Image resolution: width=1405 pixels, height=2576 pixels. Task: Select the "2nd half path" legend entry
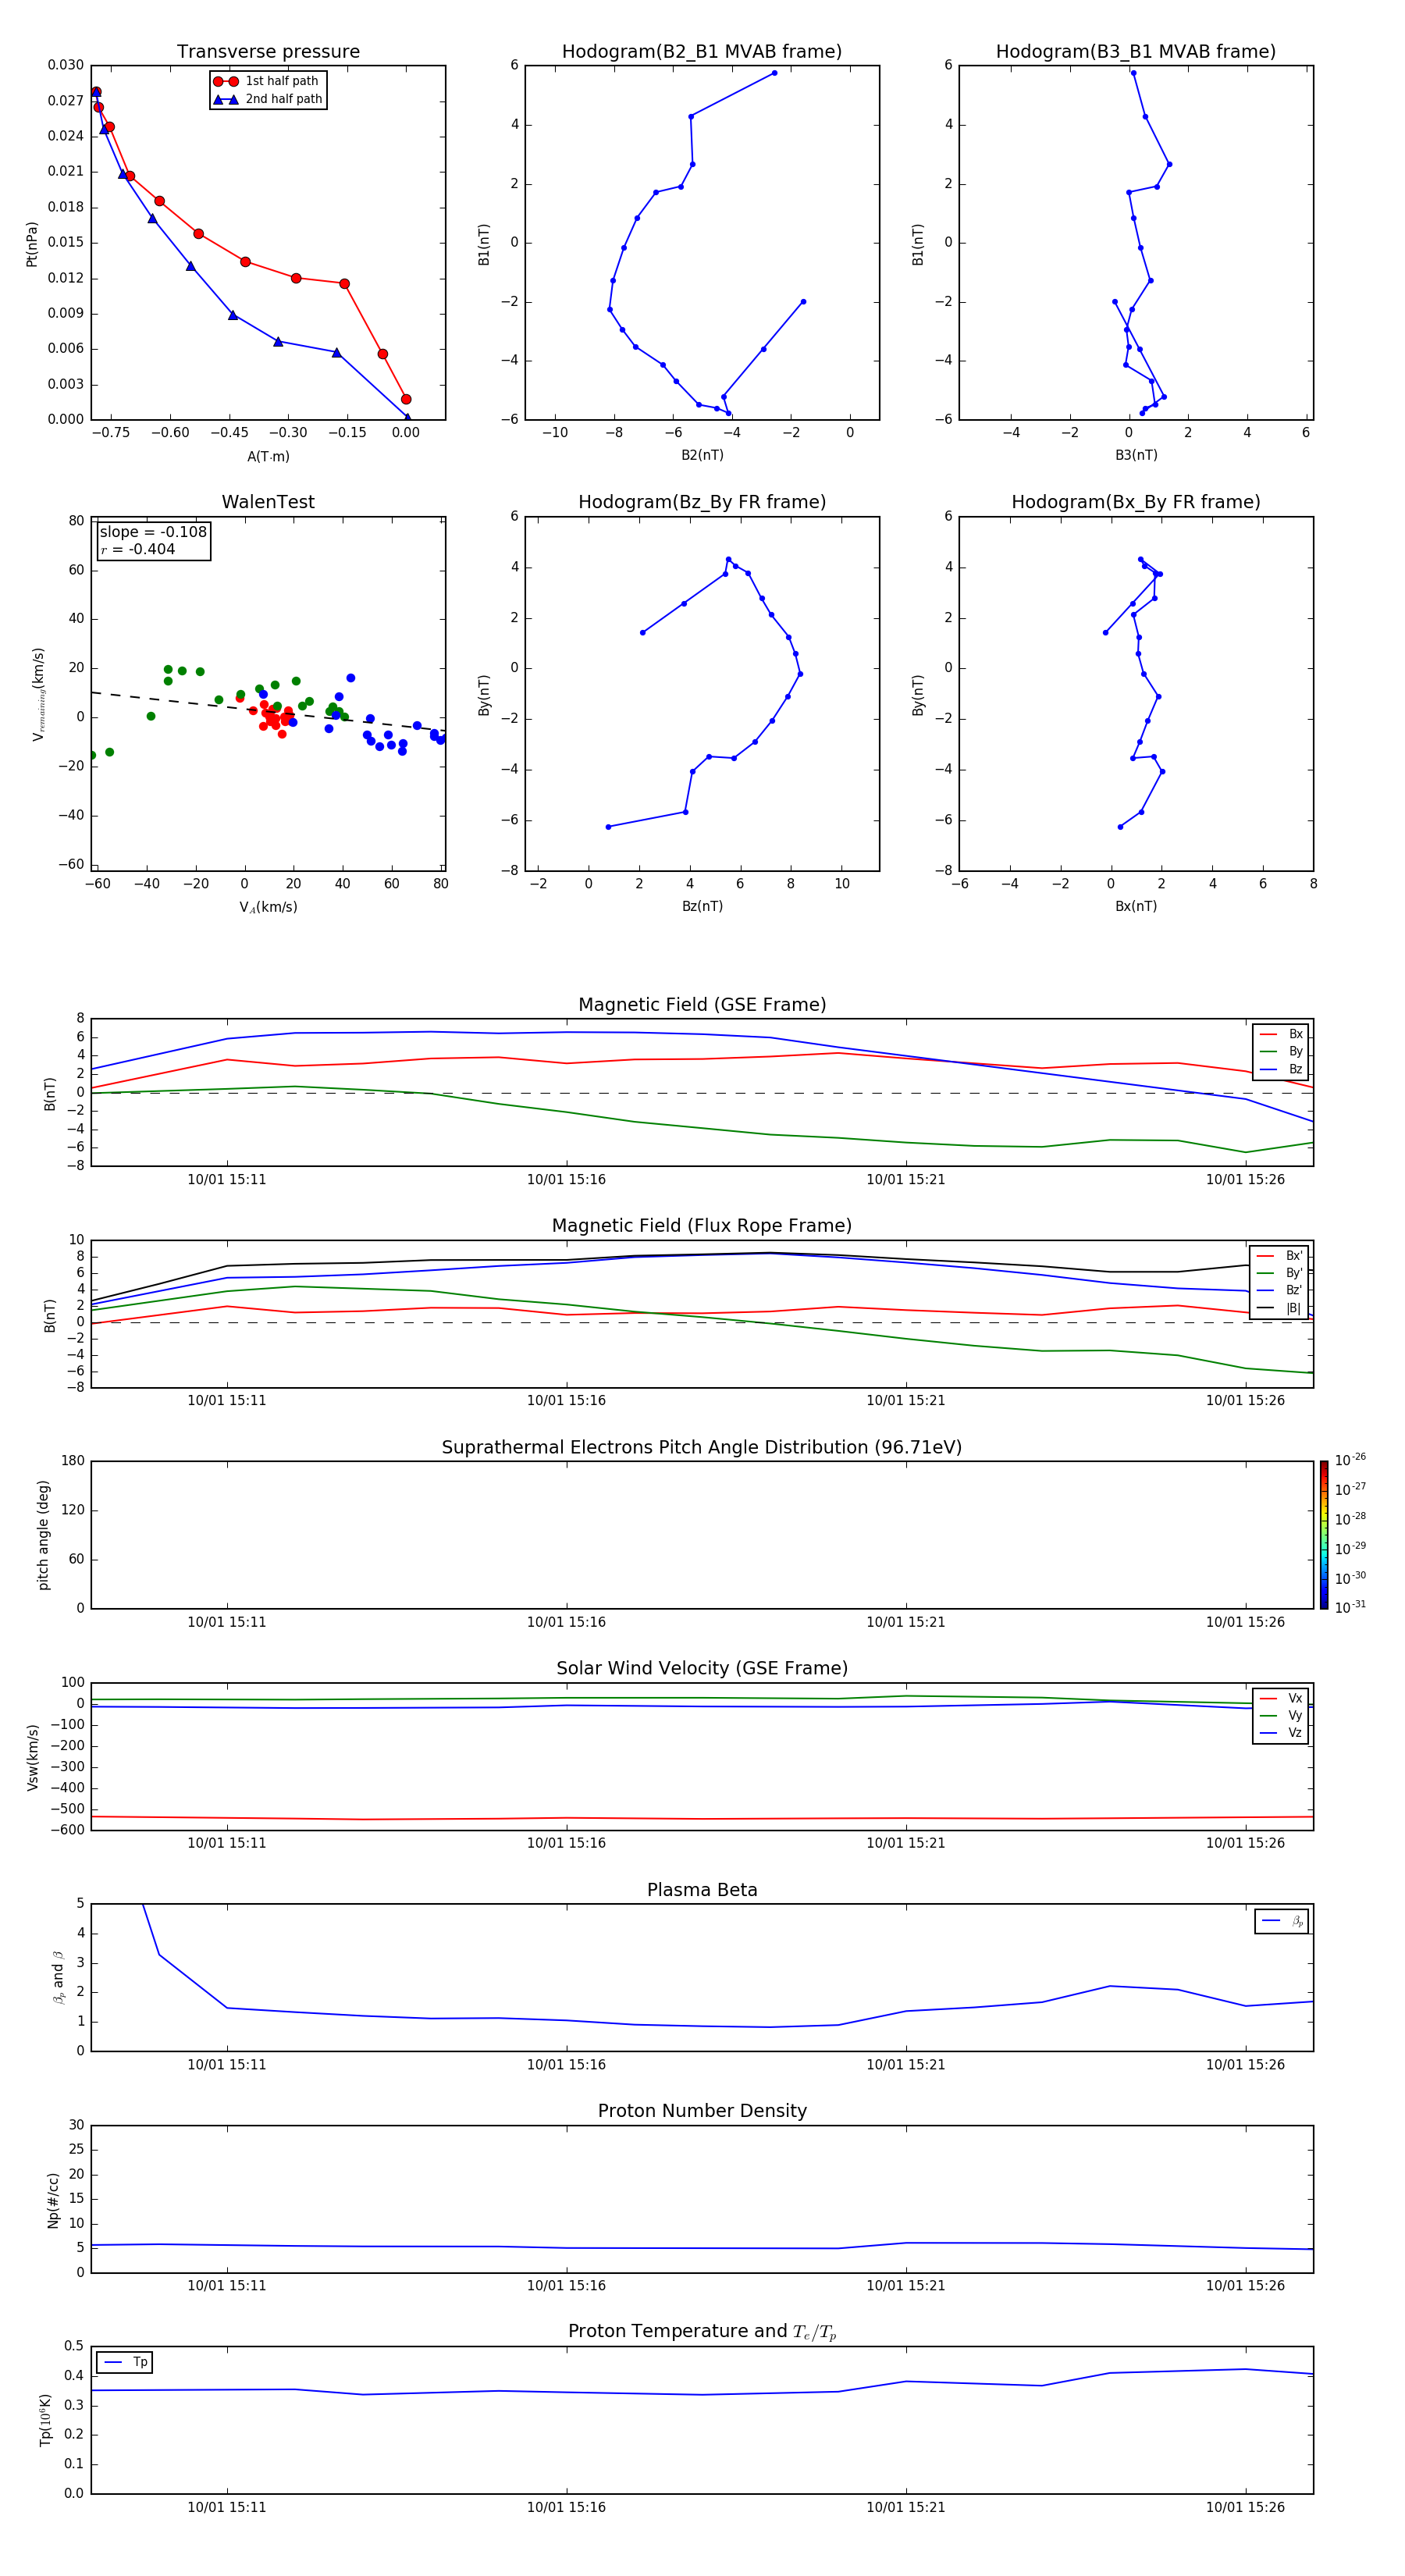point(267,99)
